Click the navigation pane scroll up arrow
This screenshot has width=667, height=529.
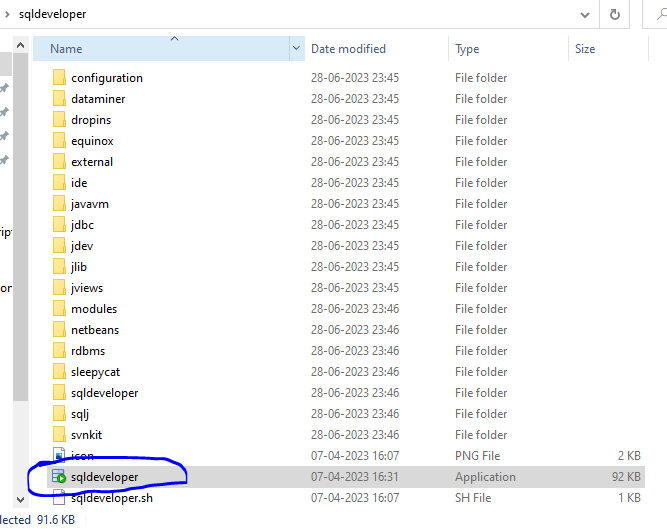coord(20,45)
